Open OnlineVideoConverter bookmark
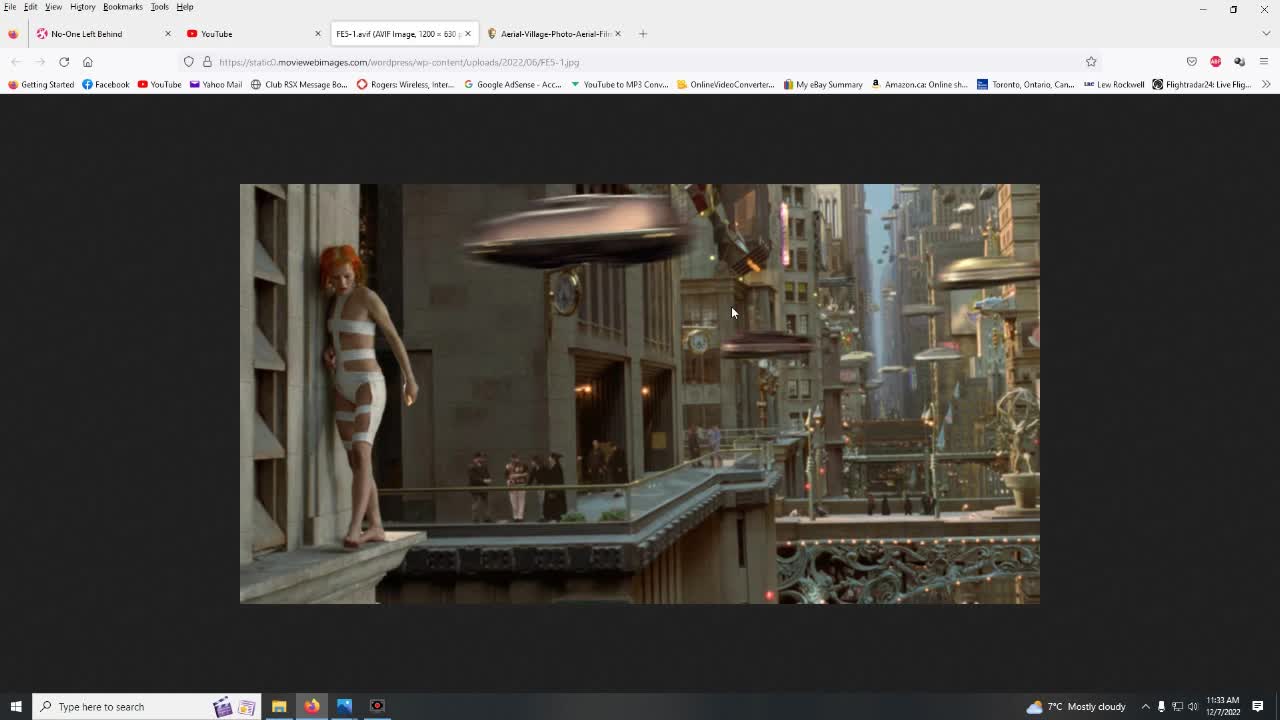Viewport: 1280px width, 720px height. (726, 85)
